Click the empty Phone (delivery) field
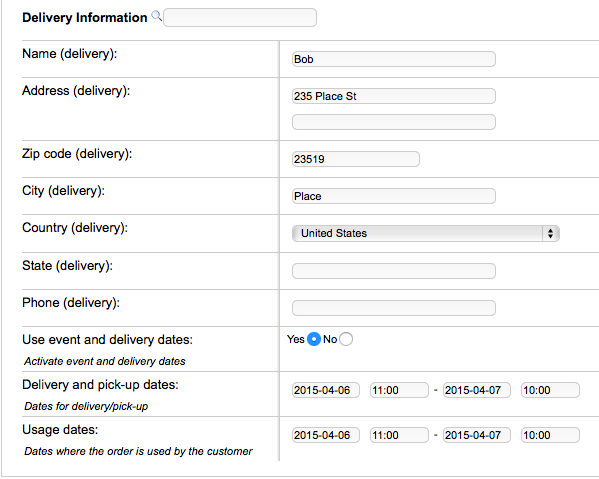 click(394, 308)
